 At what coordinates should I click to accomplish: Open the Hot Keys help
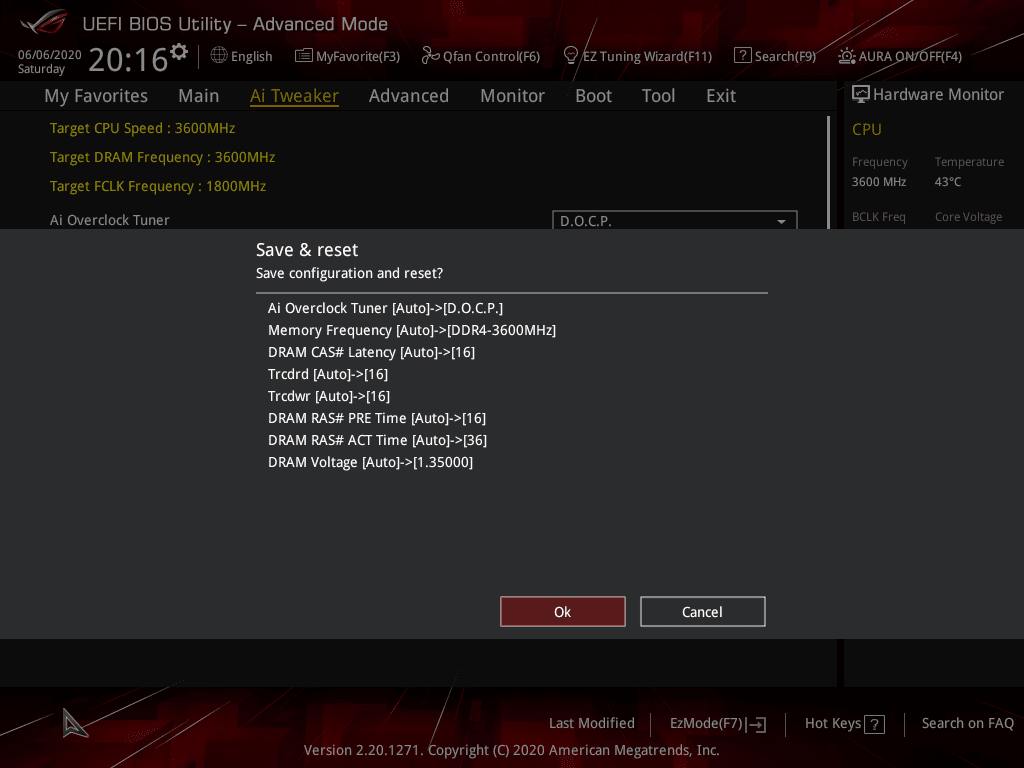point(844,724)
